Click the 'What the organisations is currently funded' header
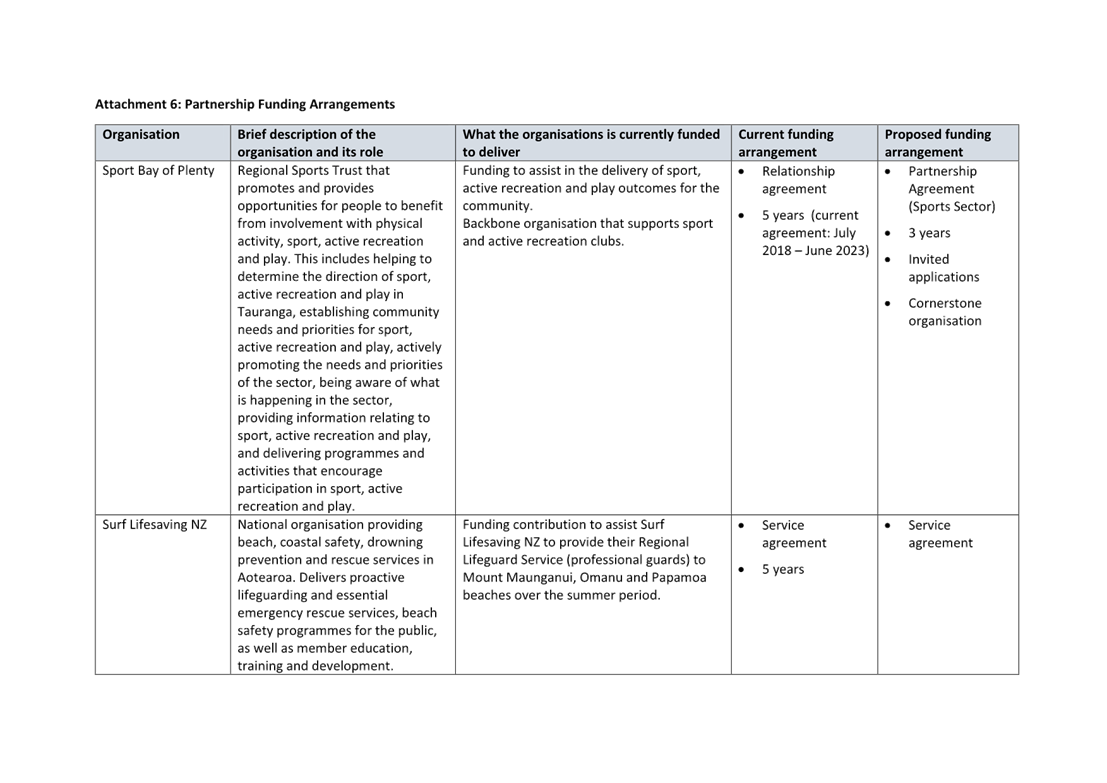Screen dimensions: 1107x783 pyautogui.click(x=592, y=143)
